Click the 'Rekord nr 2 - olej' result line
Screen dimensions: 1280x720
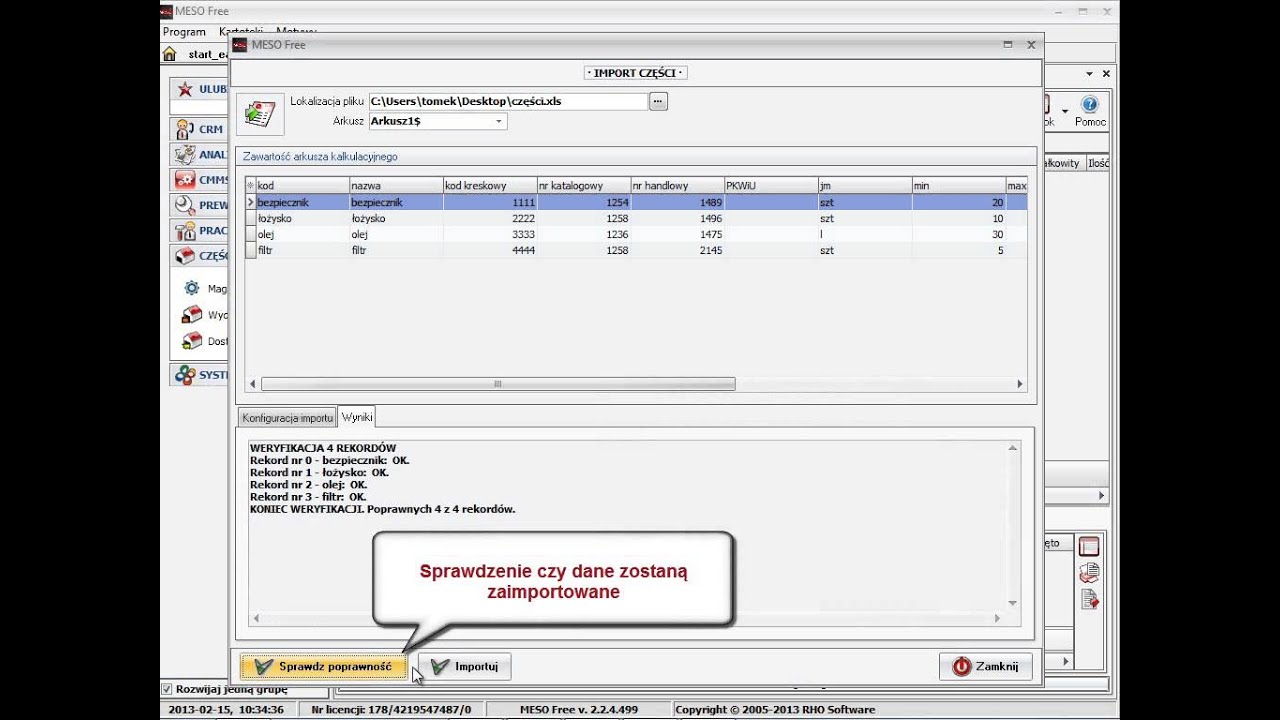coord(309,484)
